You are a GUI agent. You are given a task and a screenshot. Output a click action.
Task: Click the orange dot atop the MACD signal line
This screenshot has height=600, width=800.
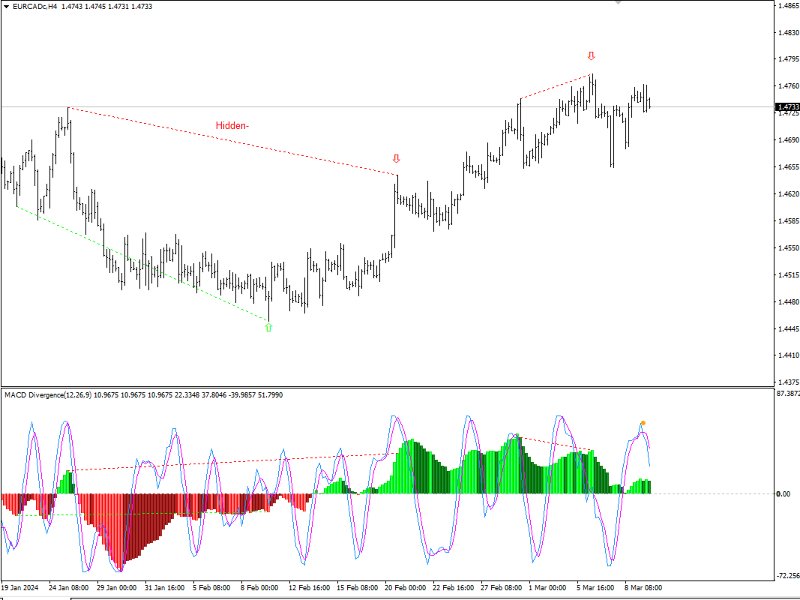(643, 423)
